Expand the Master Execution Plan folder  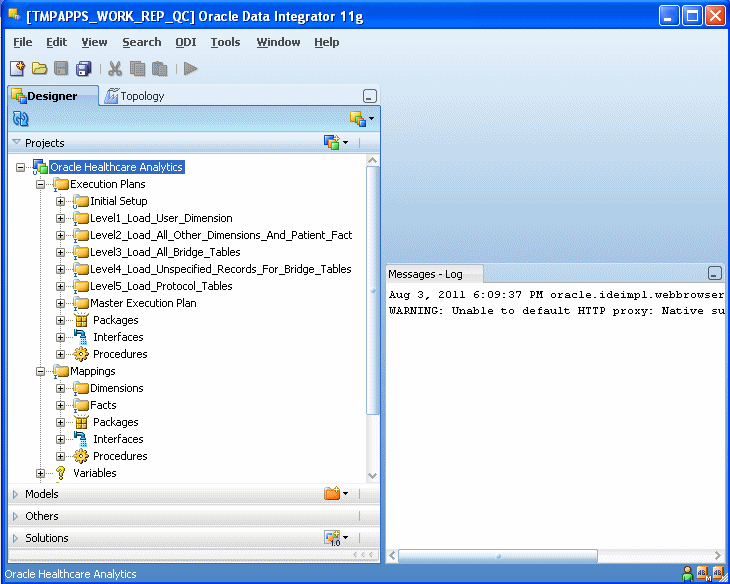(61, 303)
